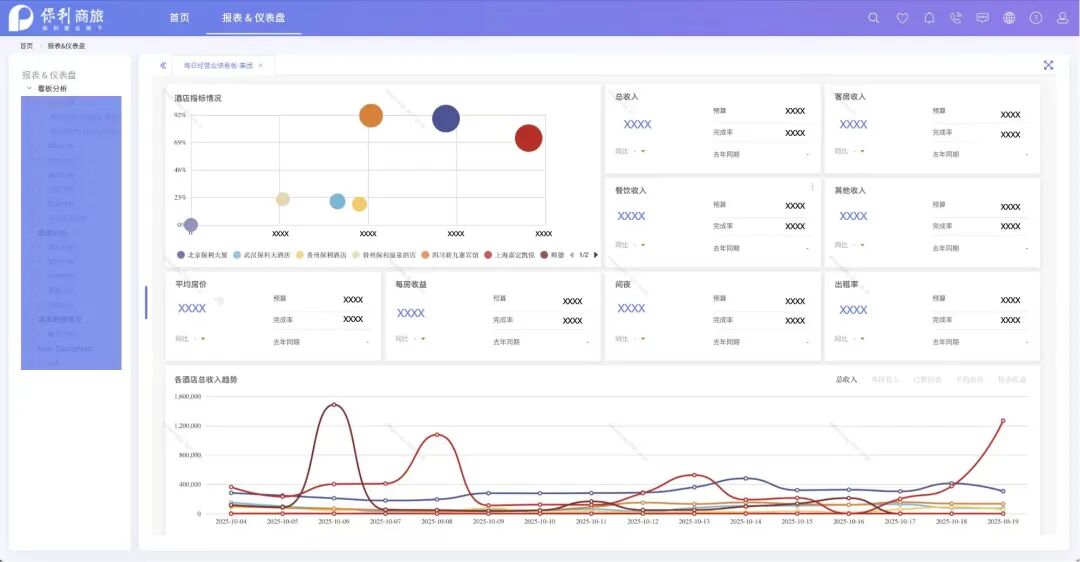Screen dimensions: 1080x562
Task: Toggle 北京保利大厦 legend item
Action: [x=202, y=255]
